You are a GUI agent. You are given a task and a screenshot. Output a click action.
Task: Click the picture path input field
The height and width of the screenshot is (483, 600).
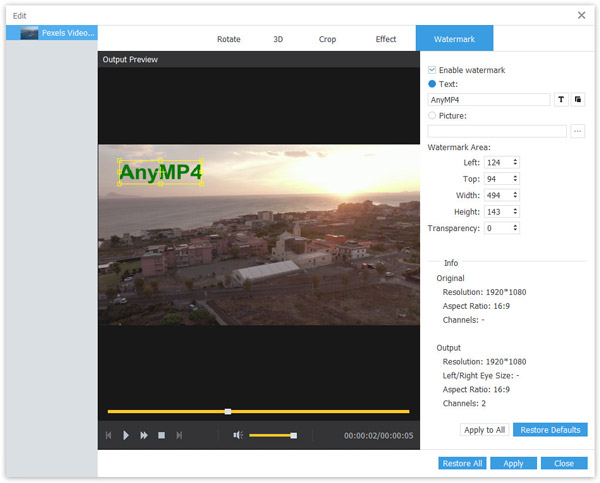click(x=497, y=131)
